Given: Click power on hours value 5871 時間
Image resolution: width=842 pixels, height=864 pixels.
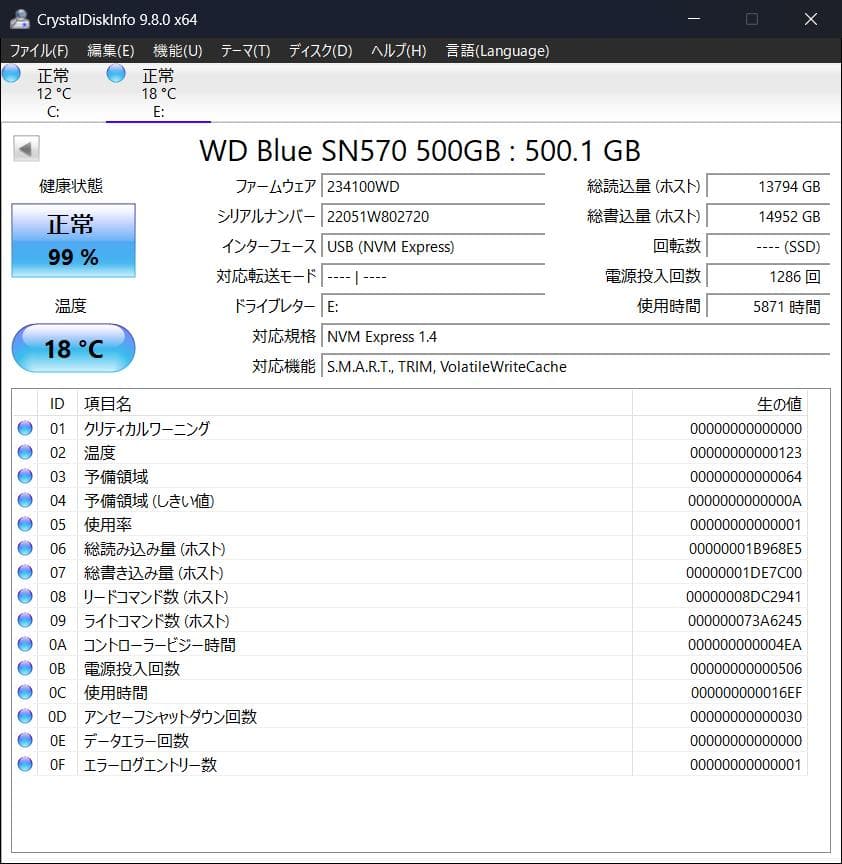Looking at the screenshot, I should click(x=768, y=306).
